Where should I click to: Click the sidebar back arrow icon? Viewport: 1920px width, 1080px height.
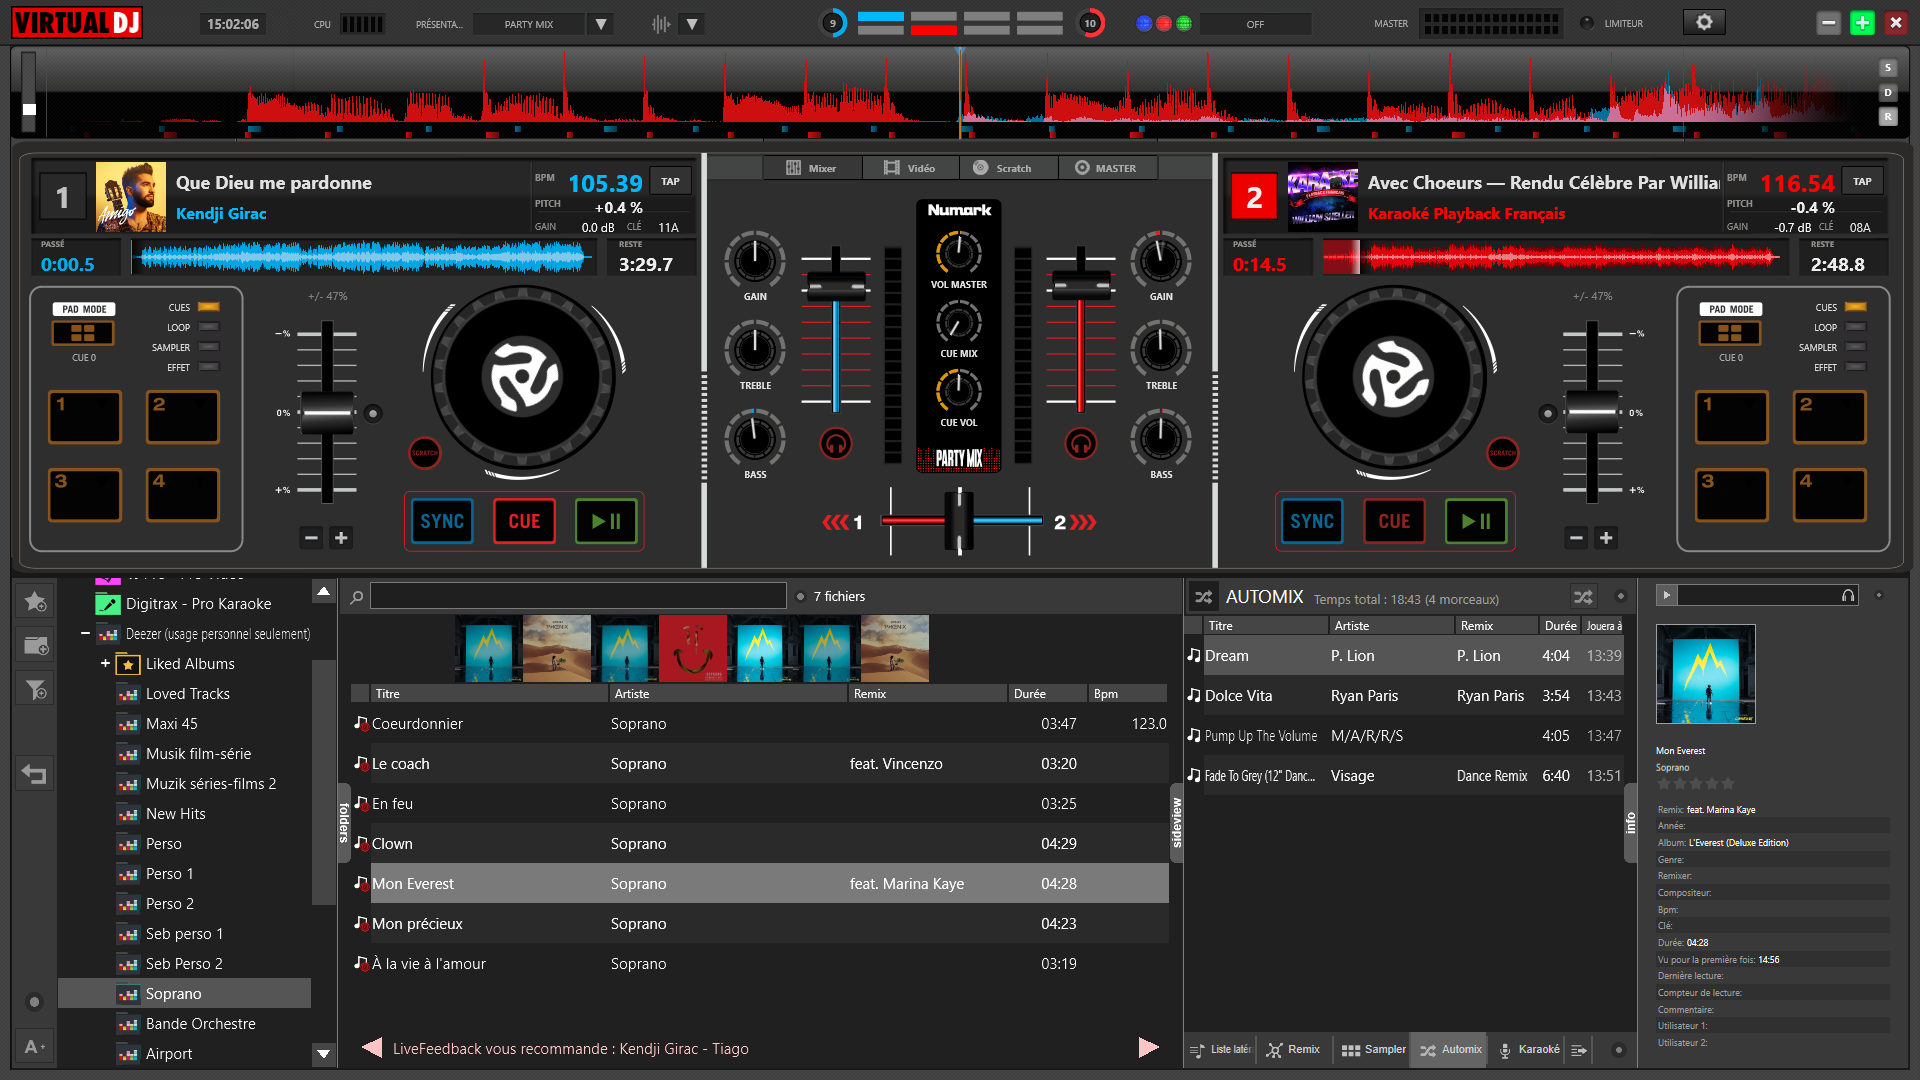point(35,774)
